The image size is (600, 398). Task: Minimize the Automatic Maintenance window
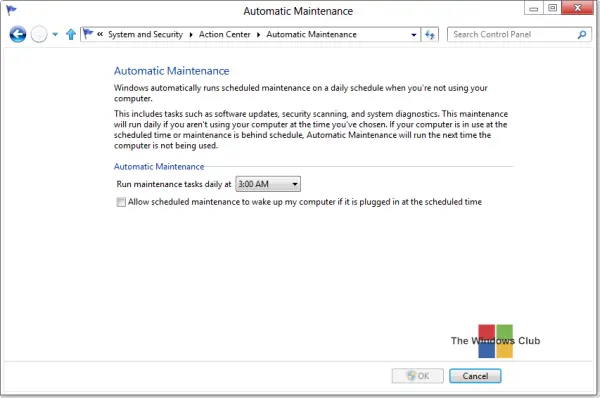(533, 8)
